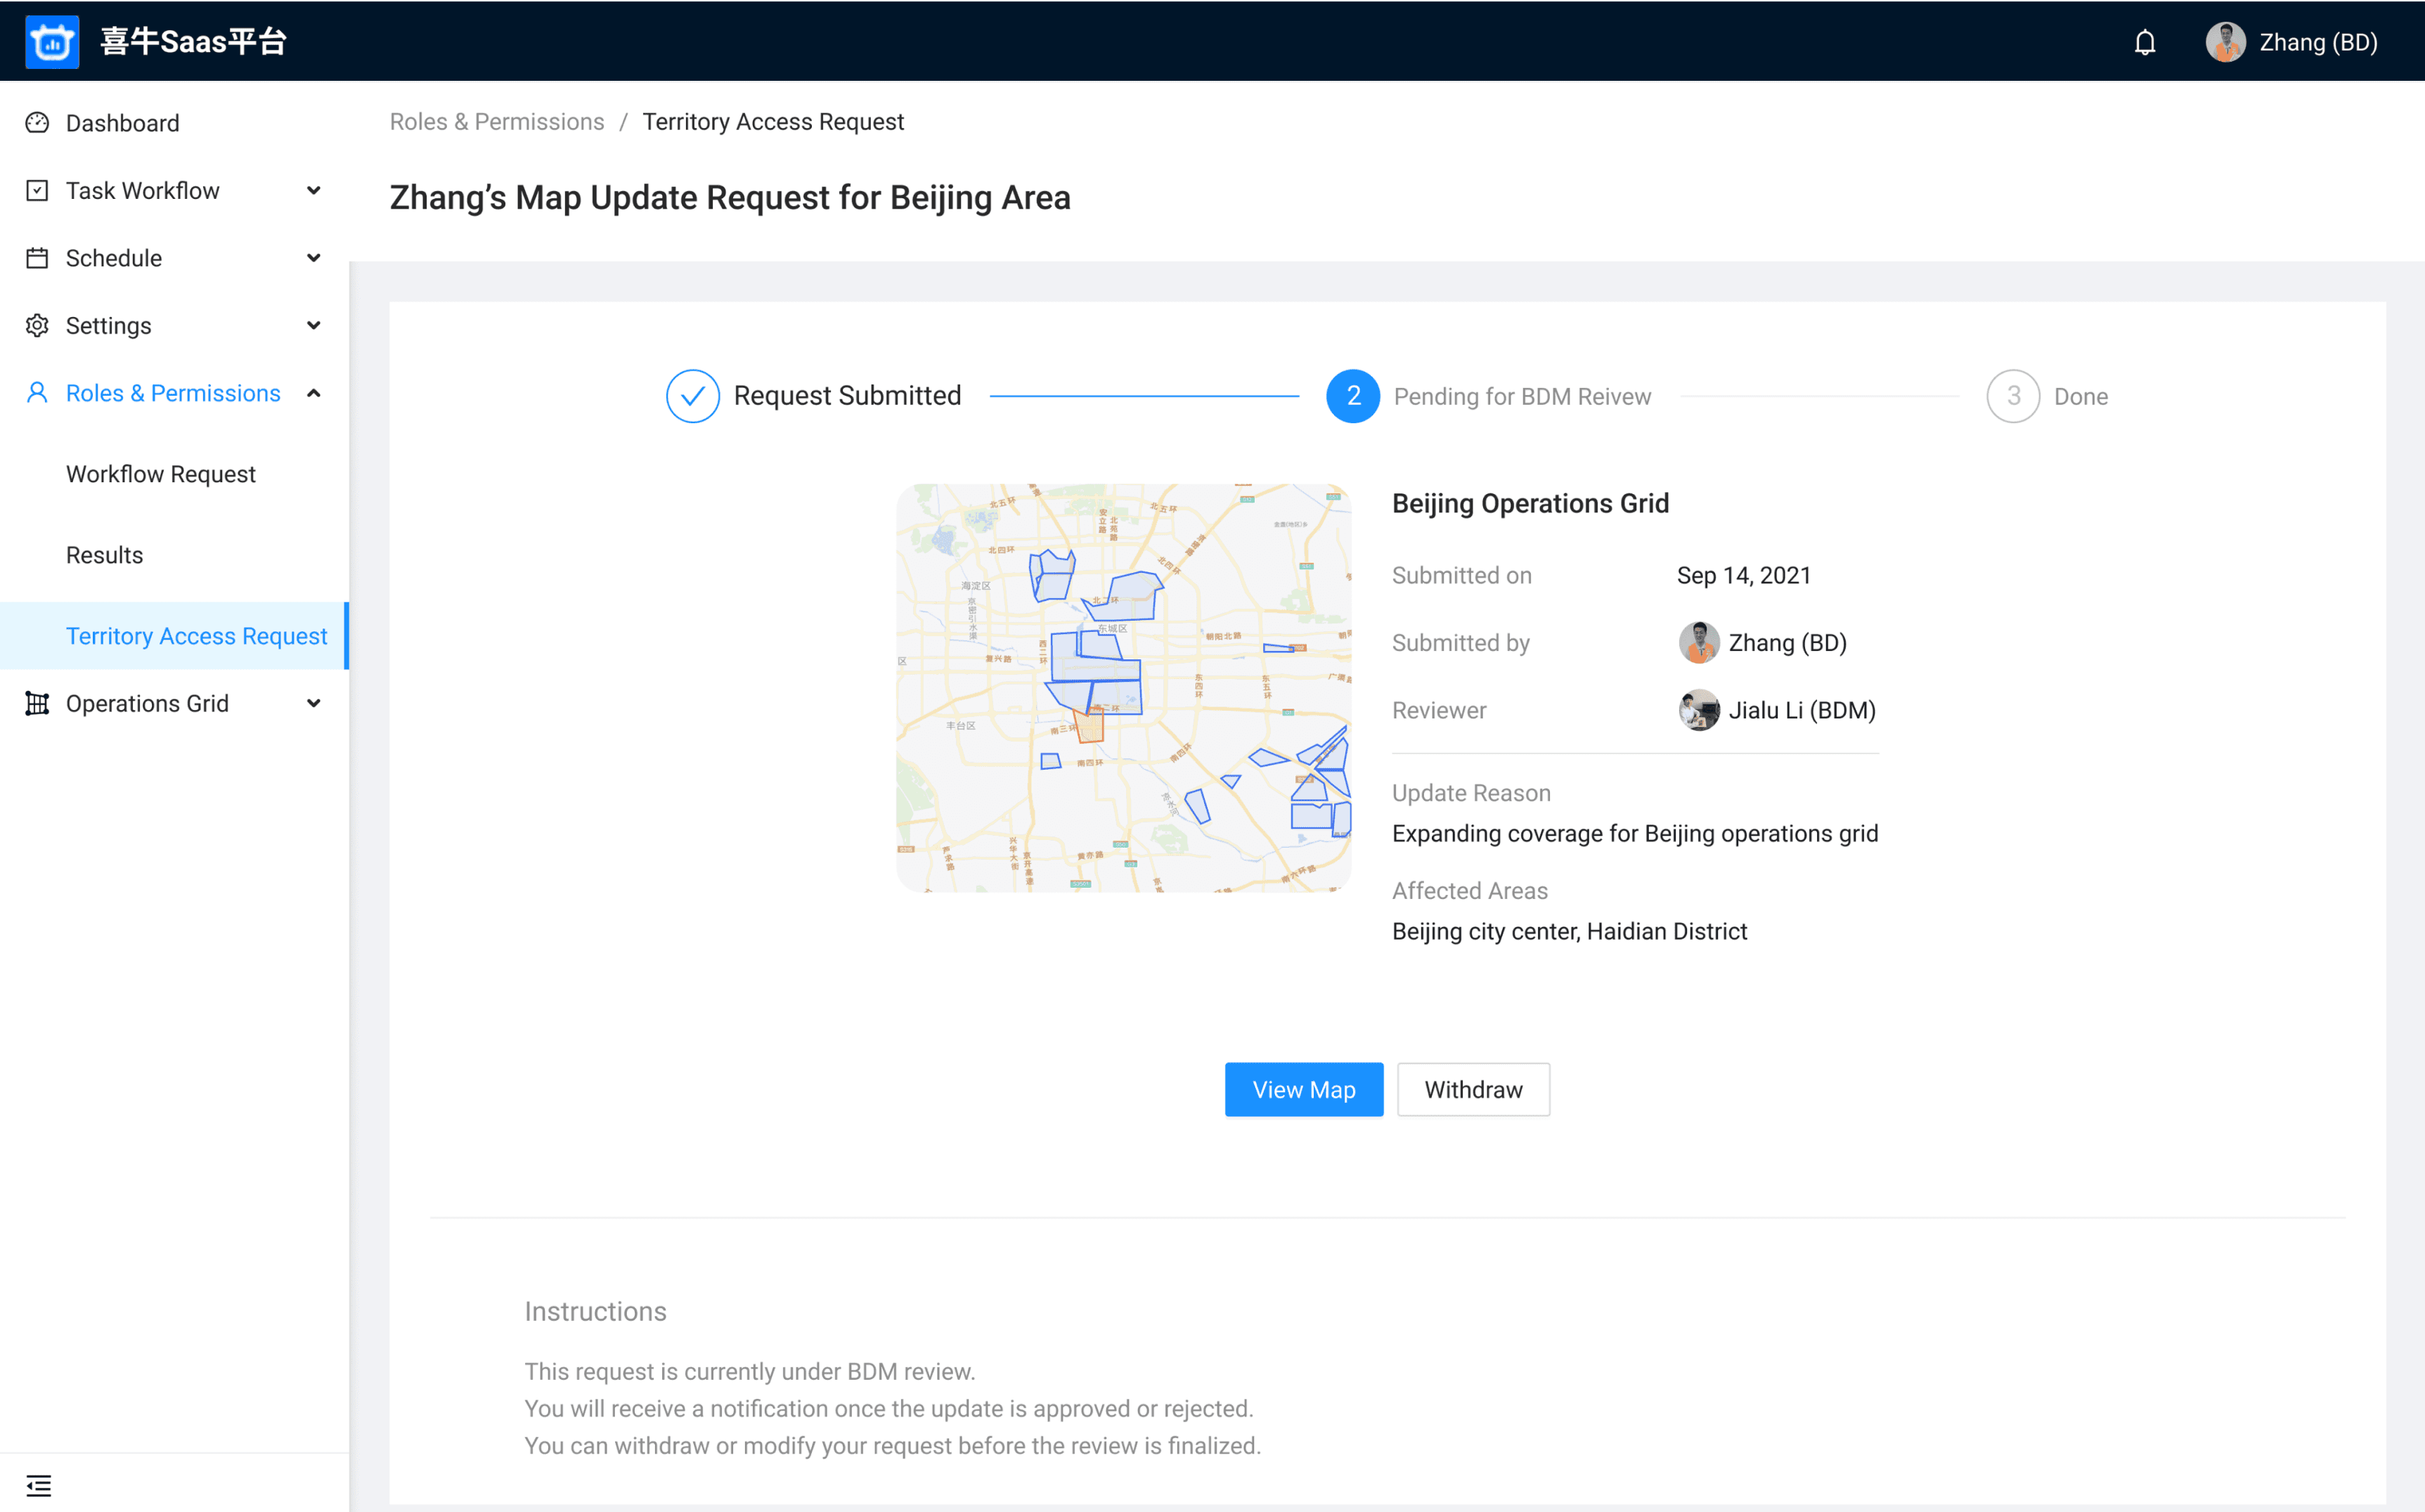Viewport: 2425px width, 1512px height.
Task: Click the Operations Grid icon
Action: tap(37, 703)
